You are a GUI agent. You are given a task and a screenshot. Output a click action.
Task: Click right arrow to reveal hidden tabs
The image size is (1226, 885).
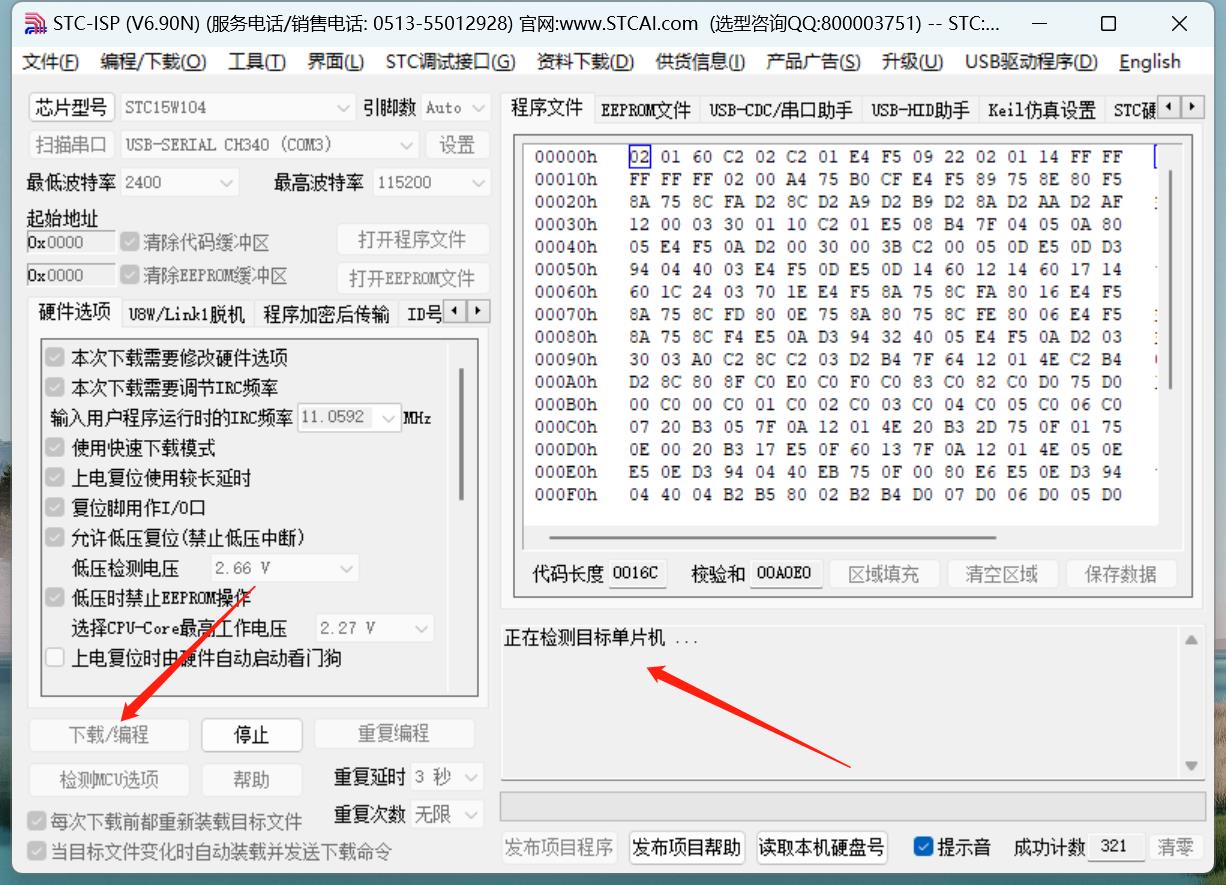1191,107
